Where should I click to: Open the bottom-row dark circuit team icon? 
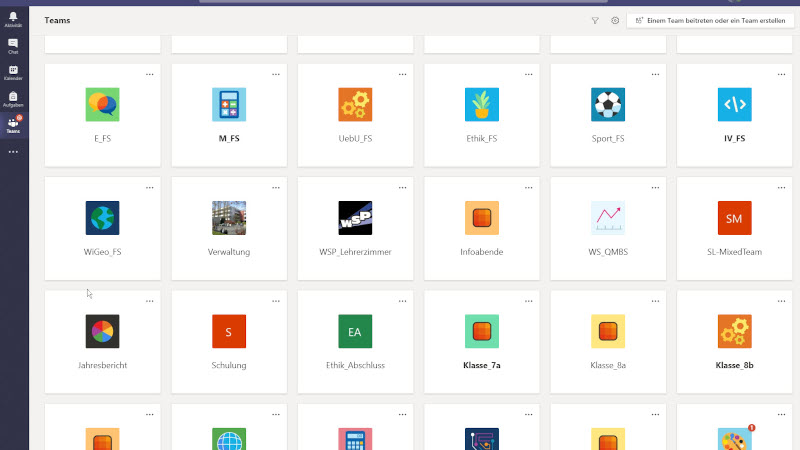tap(482, 439)
